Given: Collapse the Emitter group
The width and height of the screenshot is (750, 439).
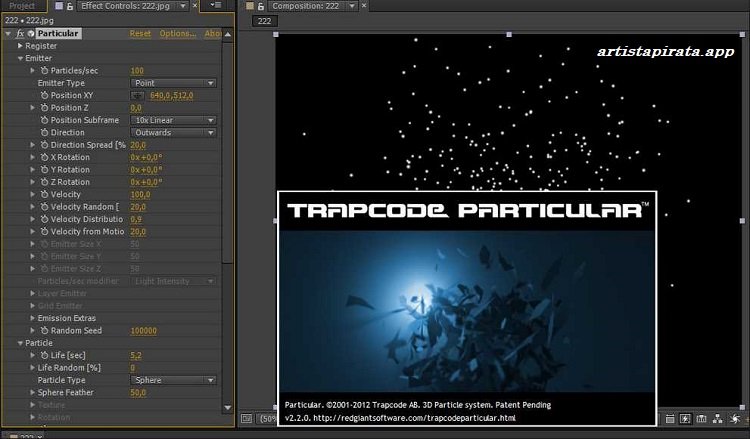Looking at the screenshot, I should 20,58.
